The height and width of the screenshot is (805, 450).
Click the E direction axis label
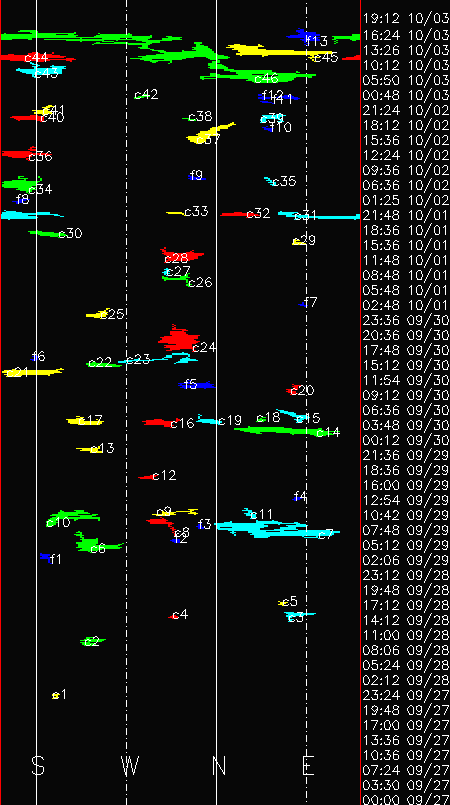point(308,766)
